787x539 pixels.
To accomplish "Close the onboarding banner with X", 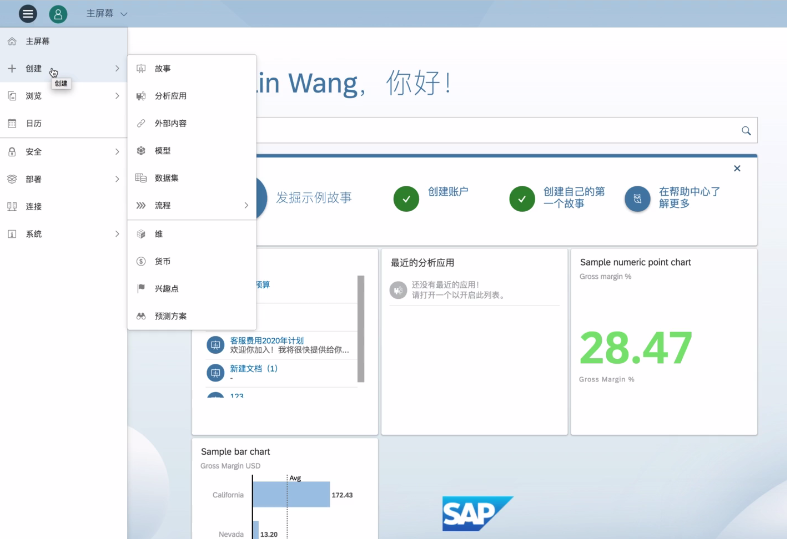I will point(737,168).
